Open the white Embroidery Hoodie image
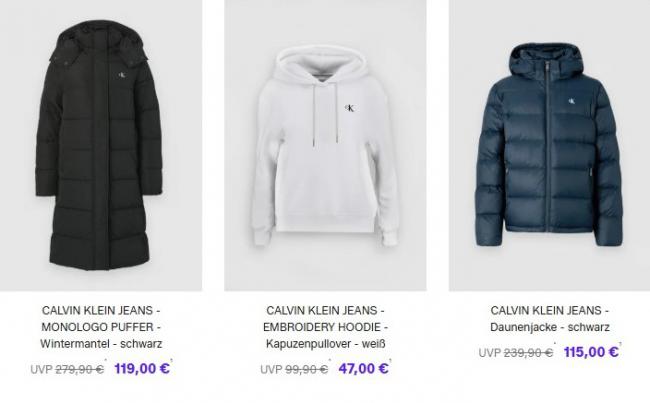The image size is (650, 403). [325, 145]
